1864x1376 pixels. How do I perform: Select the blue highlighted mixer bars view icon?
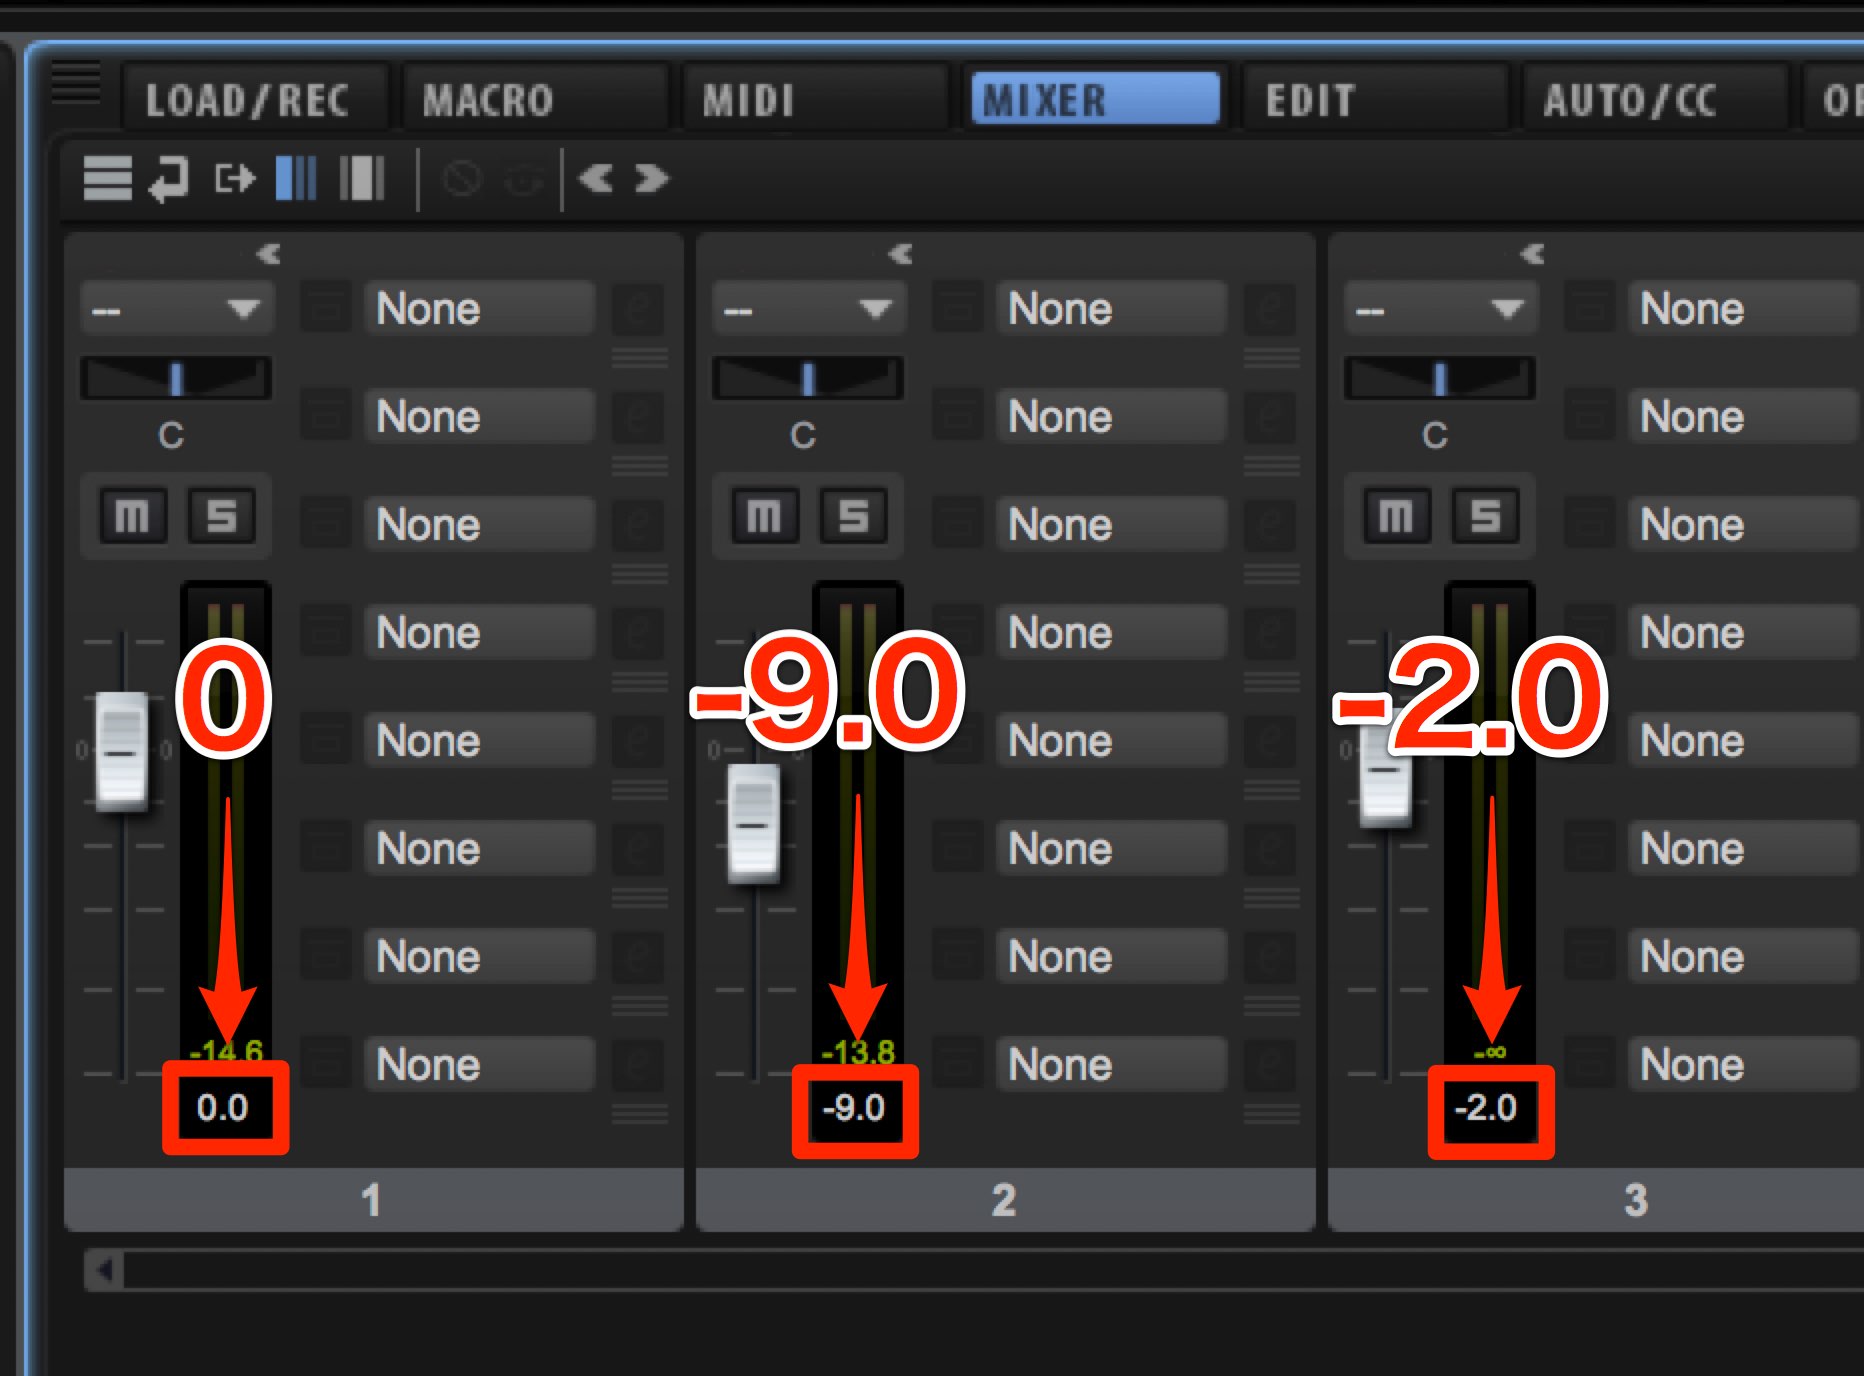(296, 179)
